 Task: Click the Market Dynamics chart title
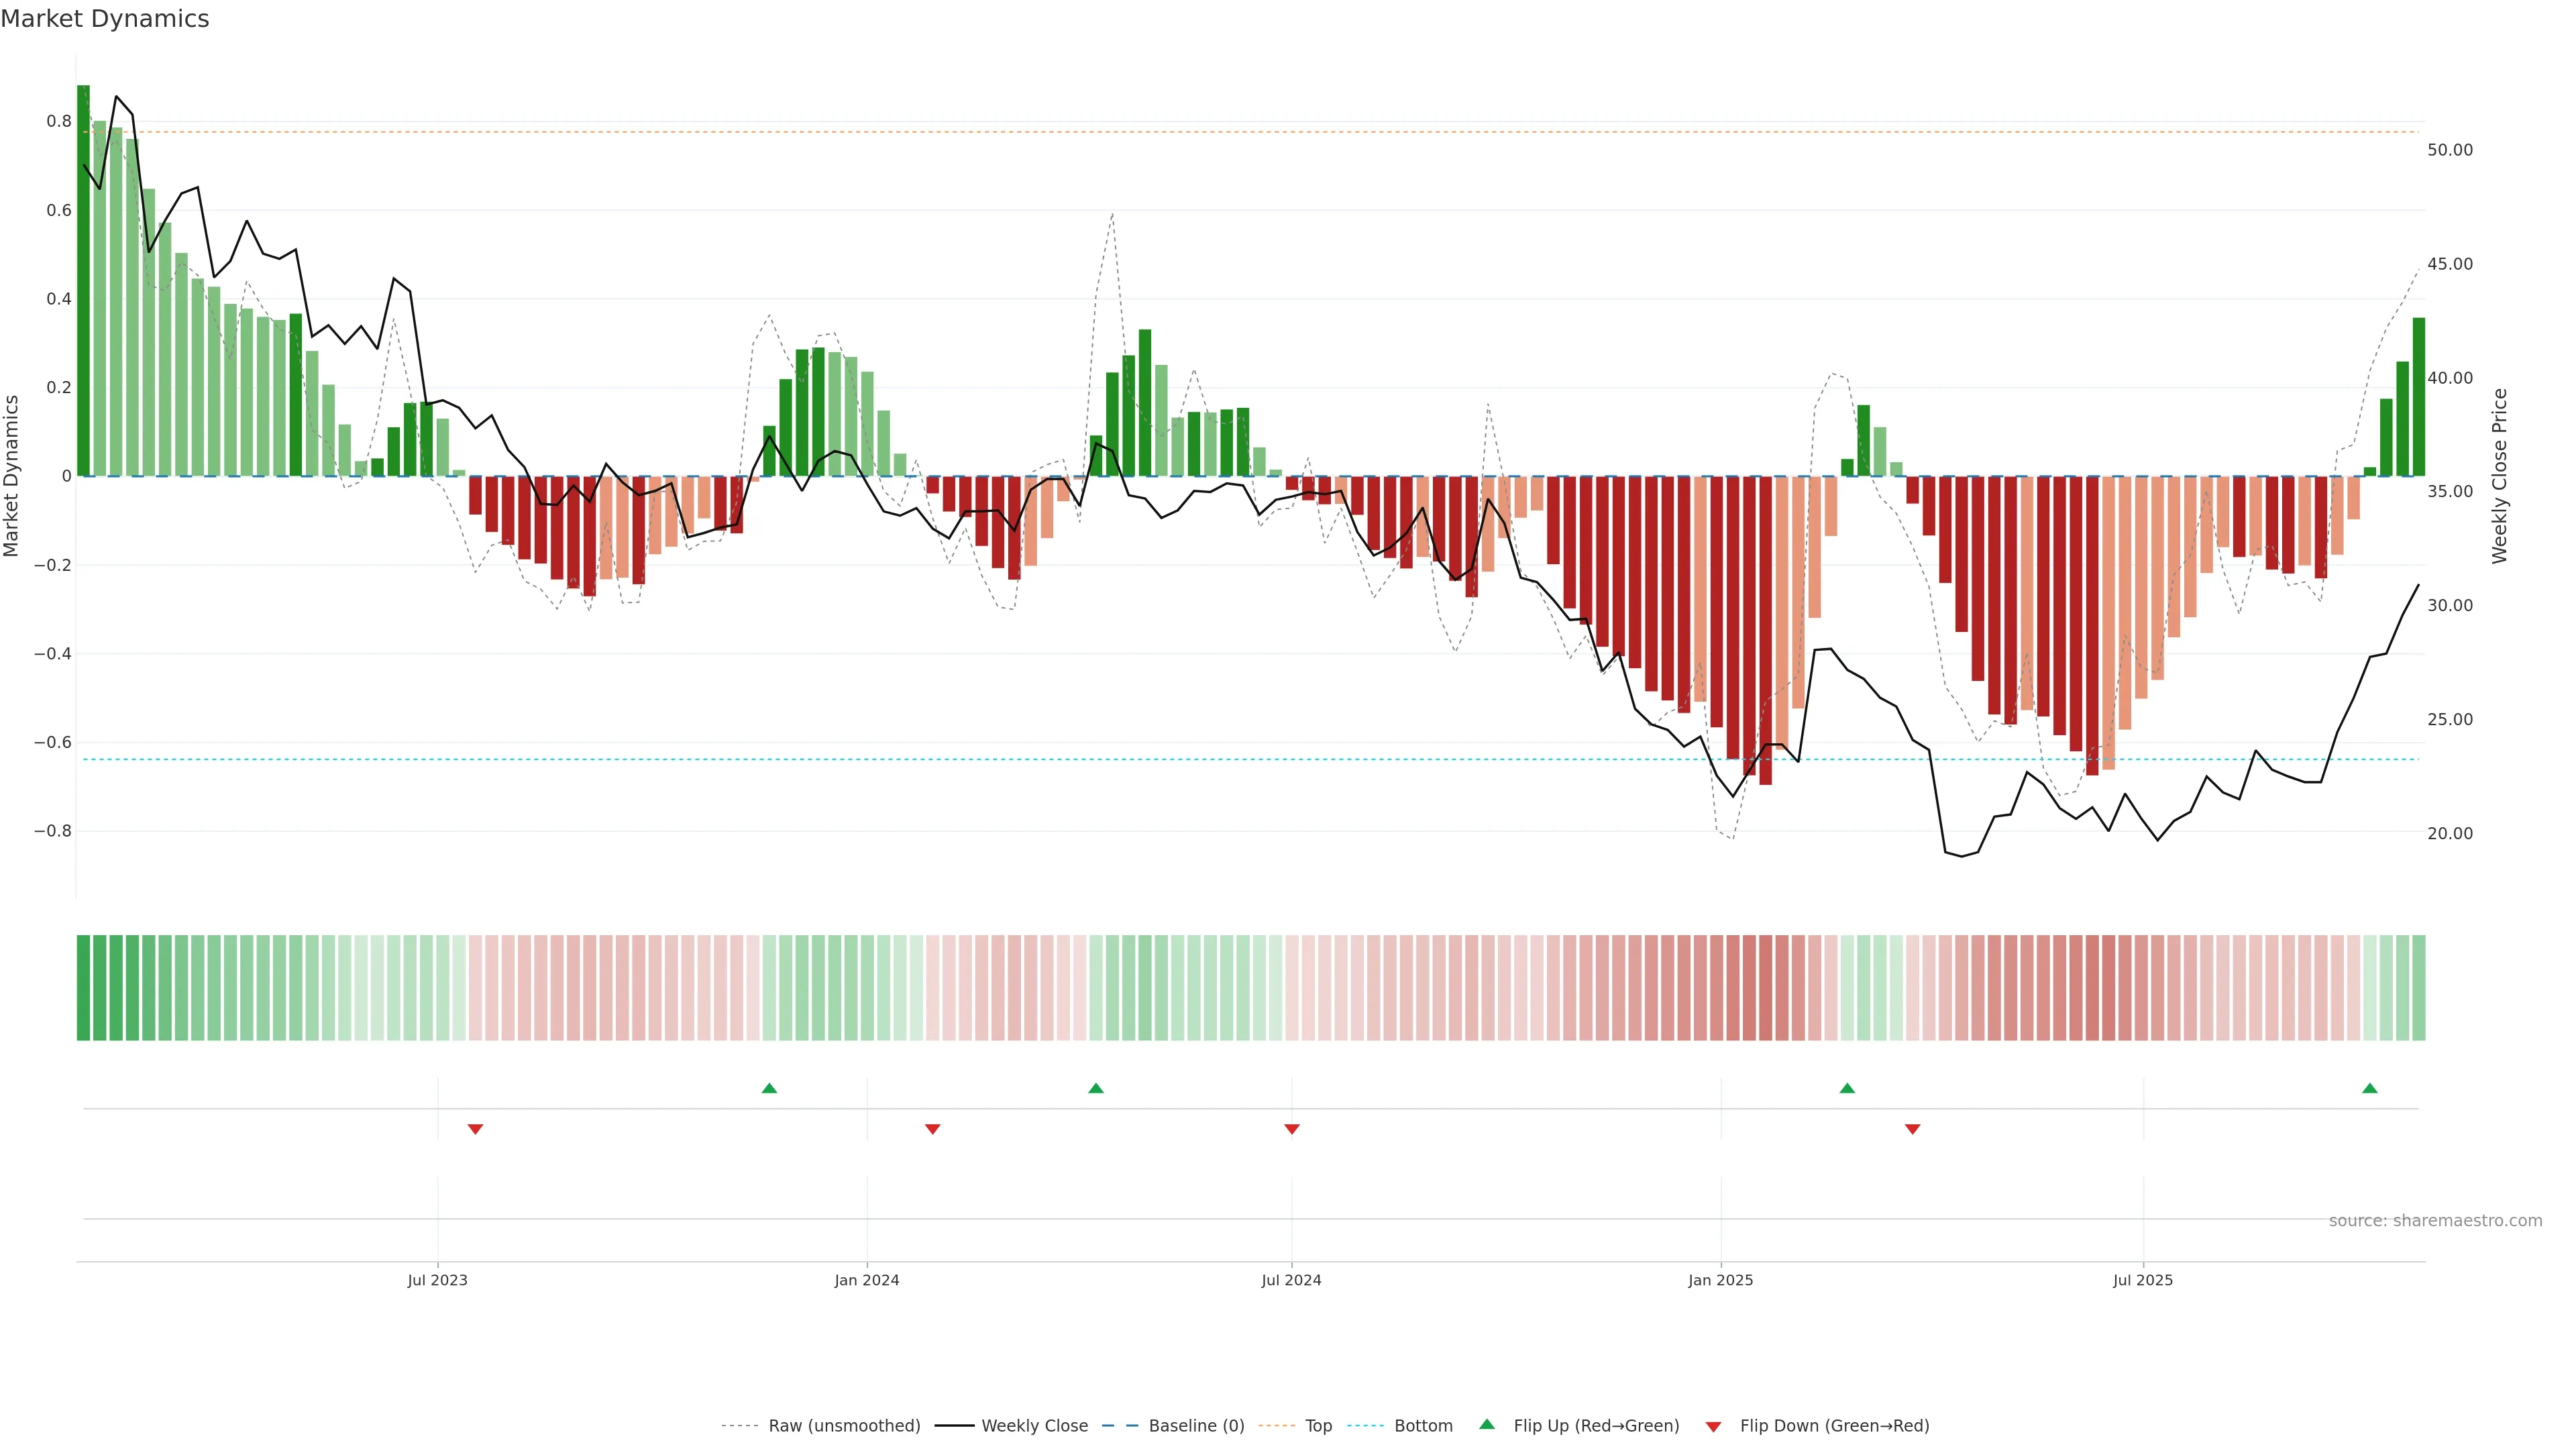[105, 19]
